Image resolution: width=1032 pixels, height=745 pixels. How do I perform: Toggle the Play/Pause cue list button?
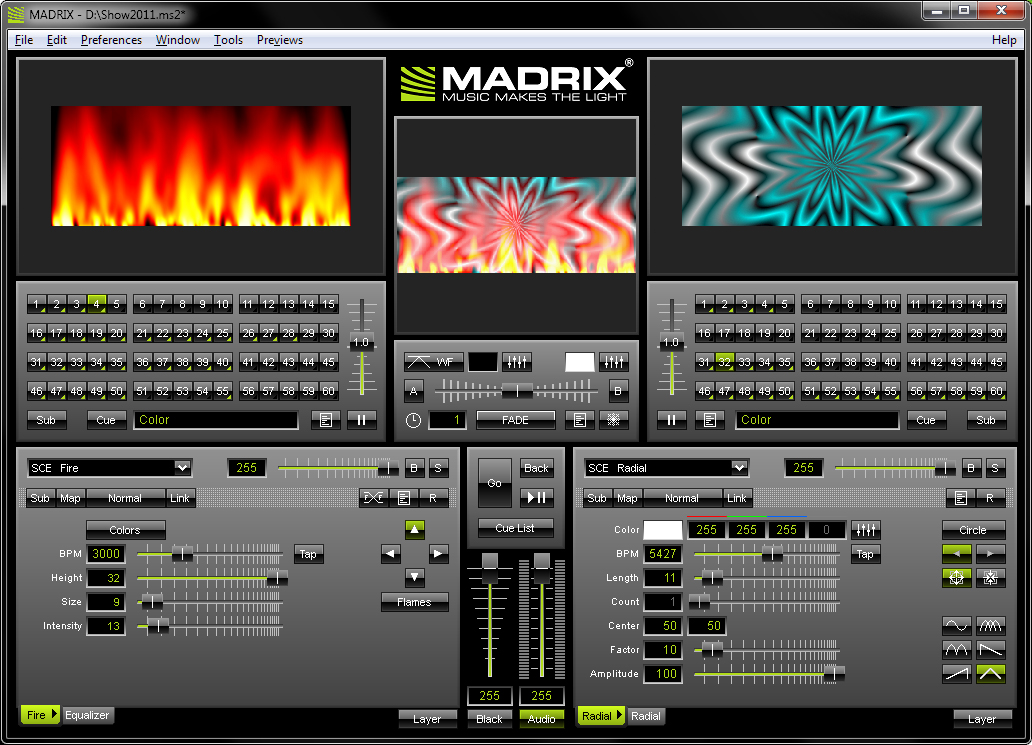pyautogui.click(x=536, y=498)
